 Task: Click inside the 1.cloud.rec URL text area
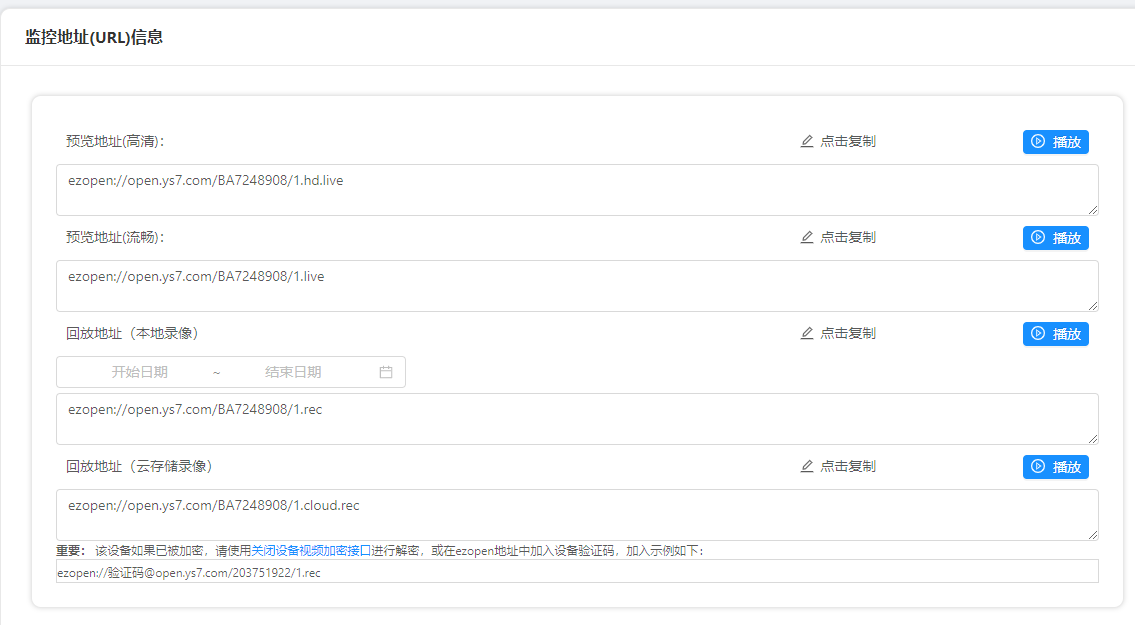click(x=576, y=515)
